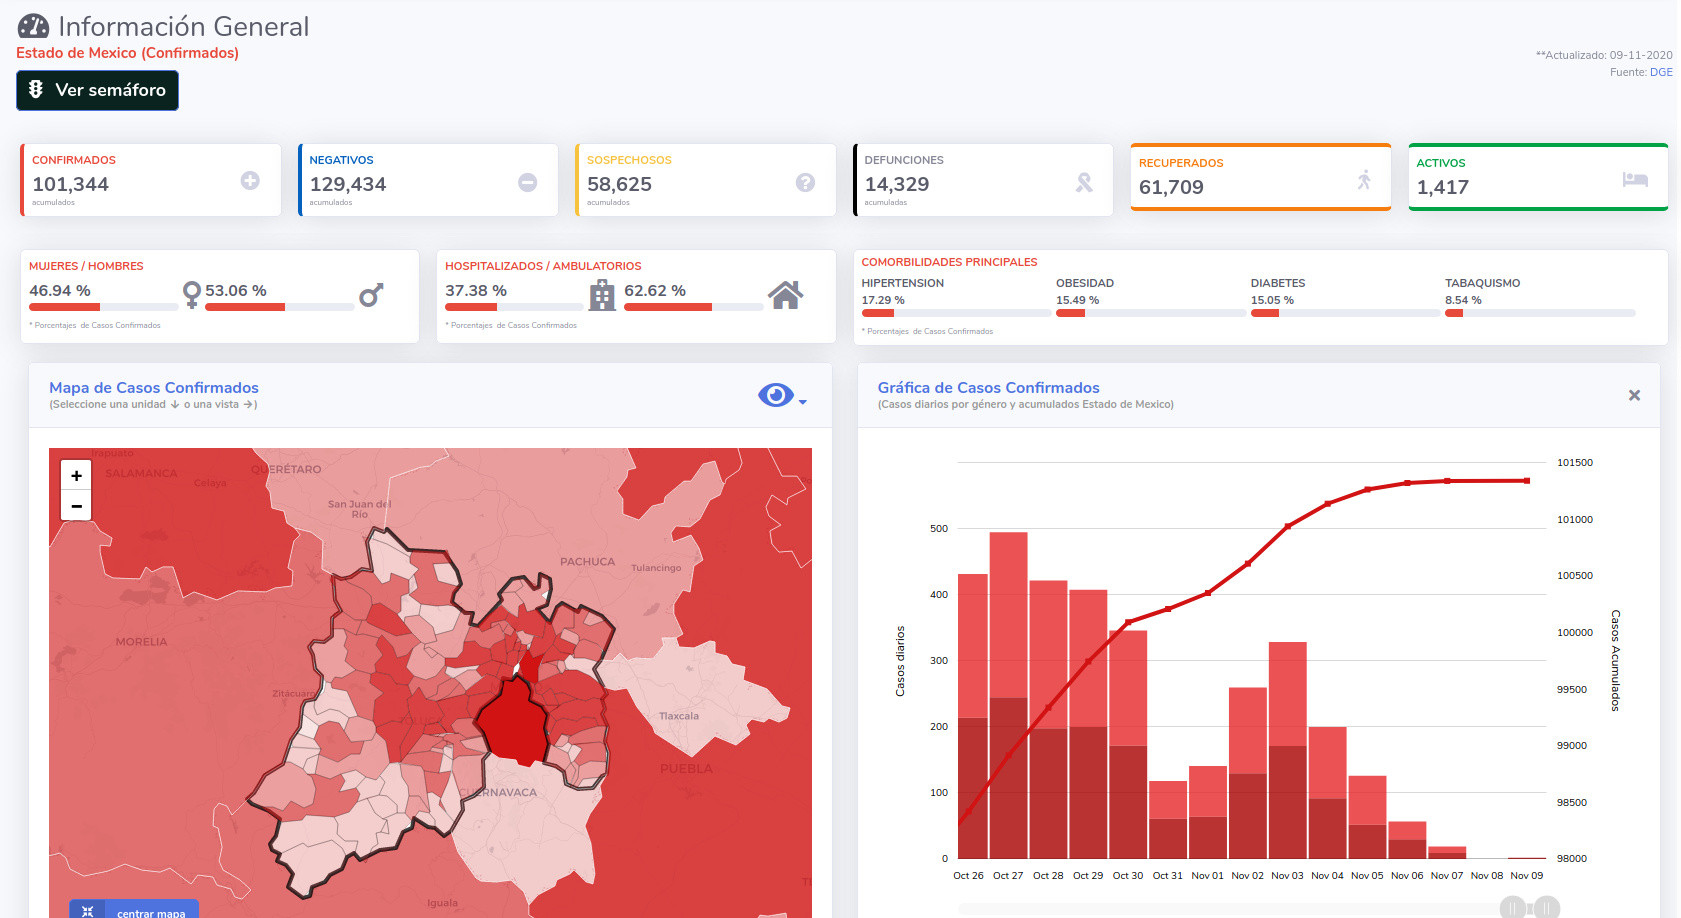The height and width of the screenshot is (918, 1681).
Task: Click the Nov 09 data point on cumulative line
Action: [x=1527, y=481]
